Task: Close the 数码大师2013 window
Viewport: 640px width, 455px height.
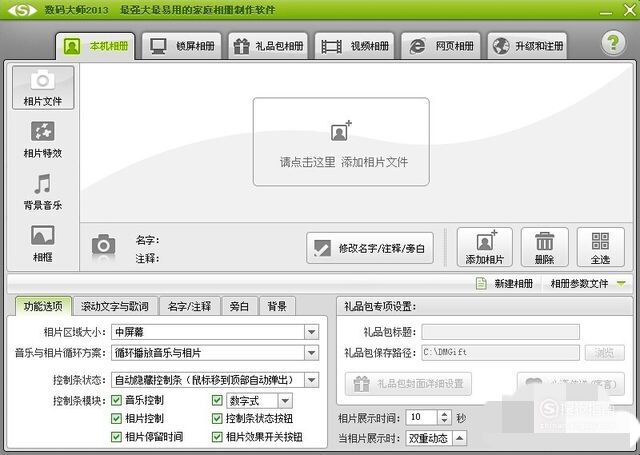Action: click(629, 10)
